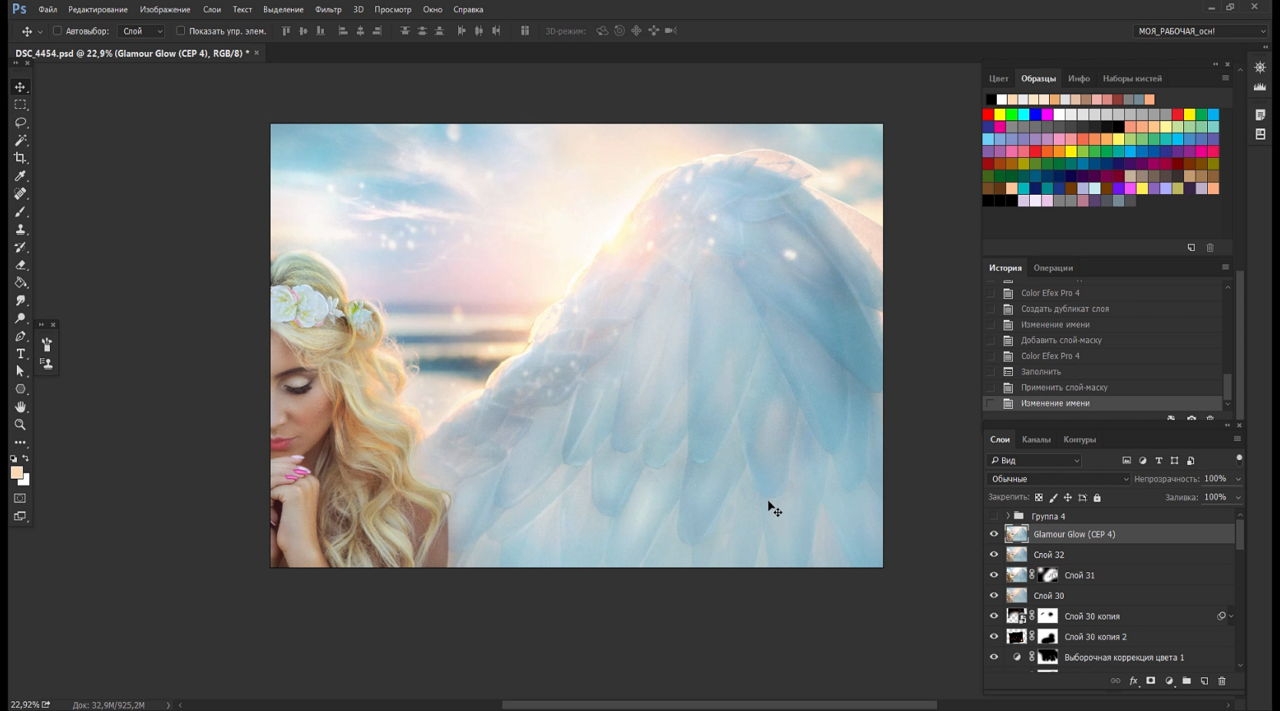The image size is (1280, 711).
Task: Select the Zoom tool
Action: (x=20, y=425)
